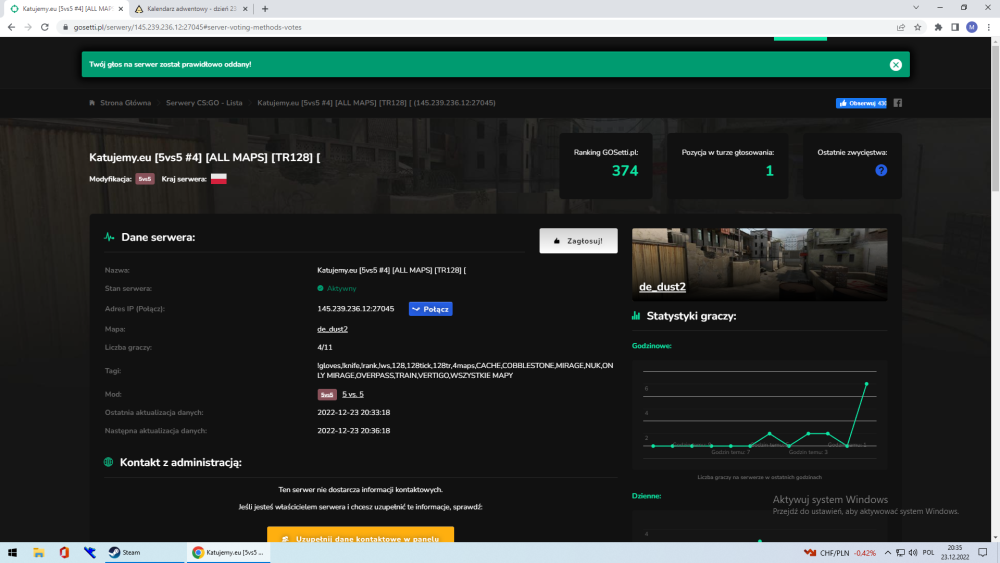Click the Polish flag server country icon
The width and height of the screenshot is (1000, 563).
point(219,179)
